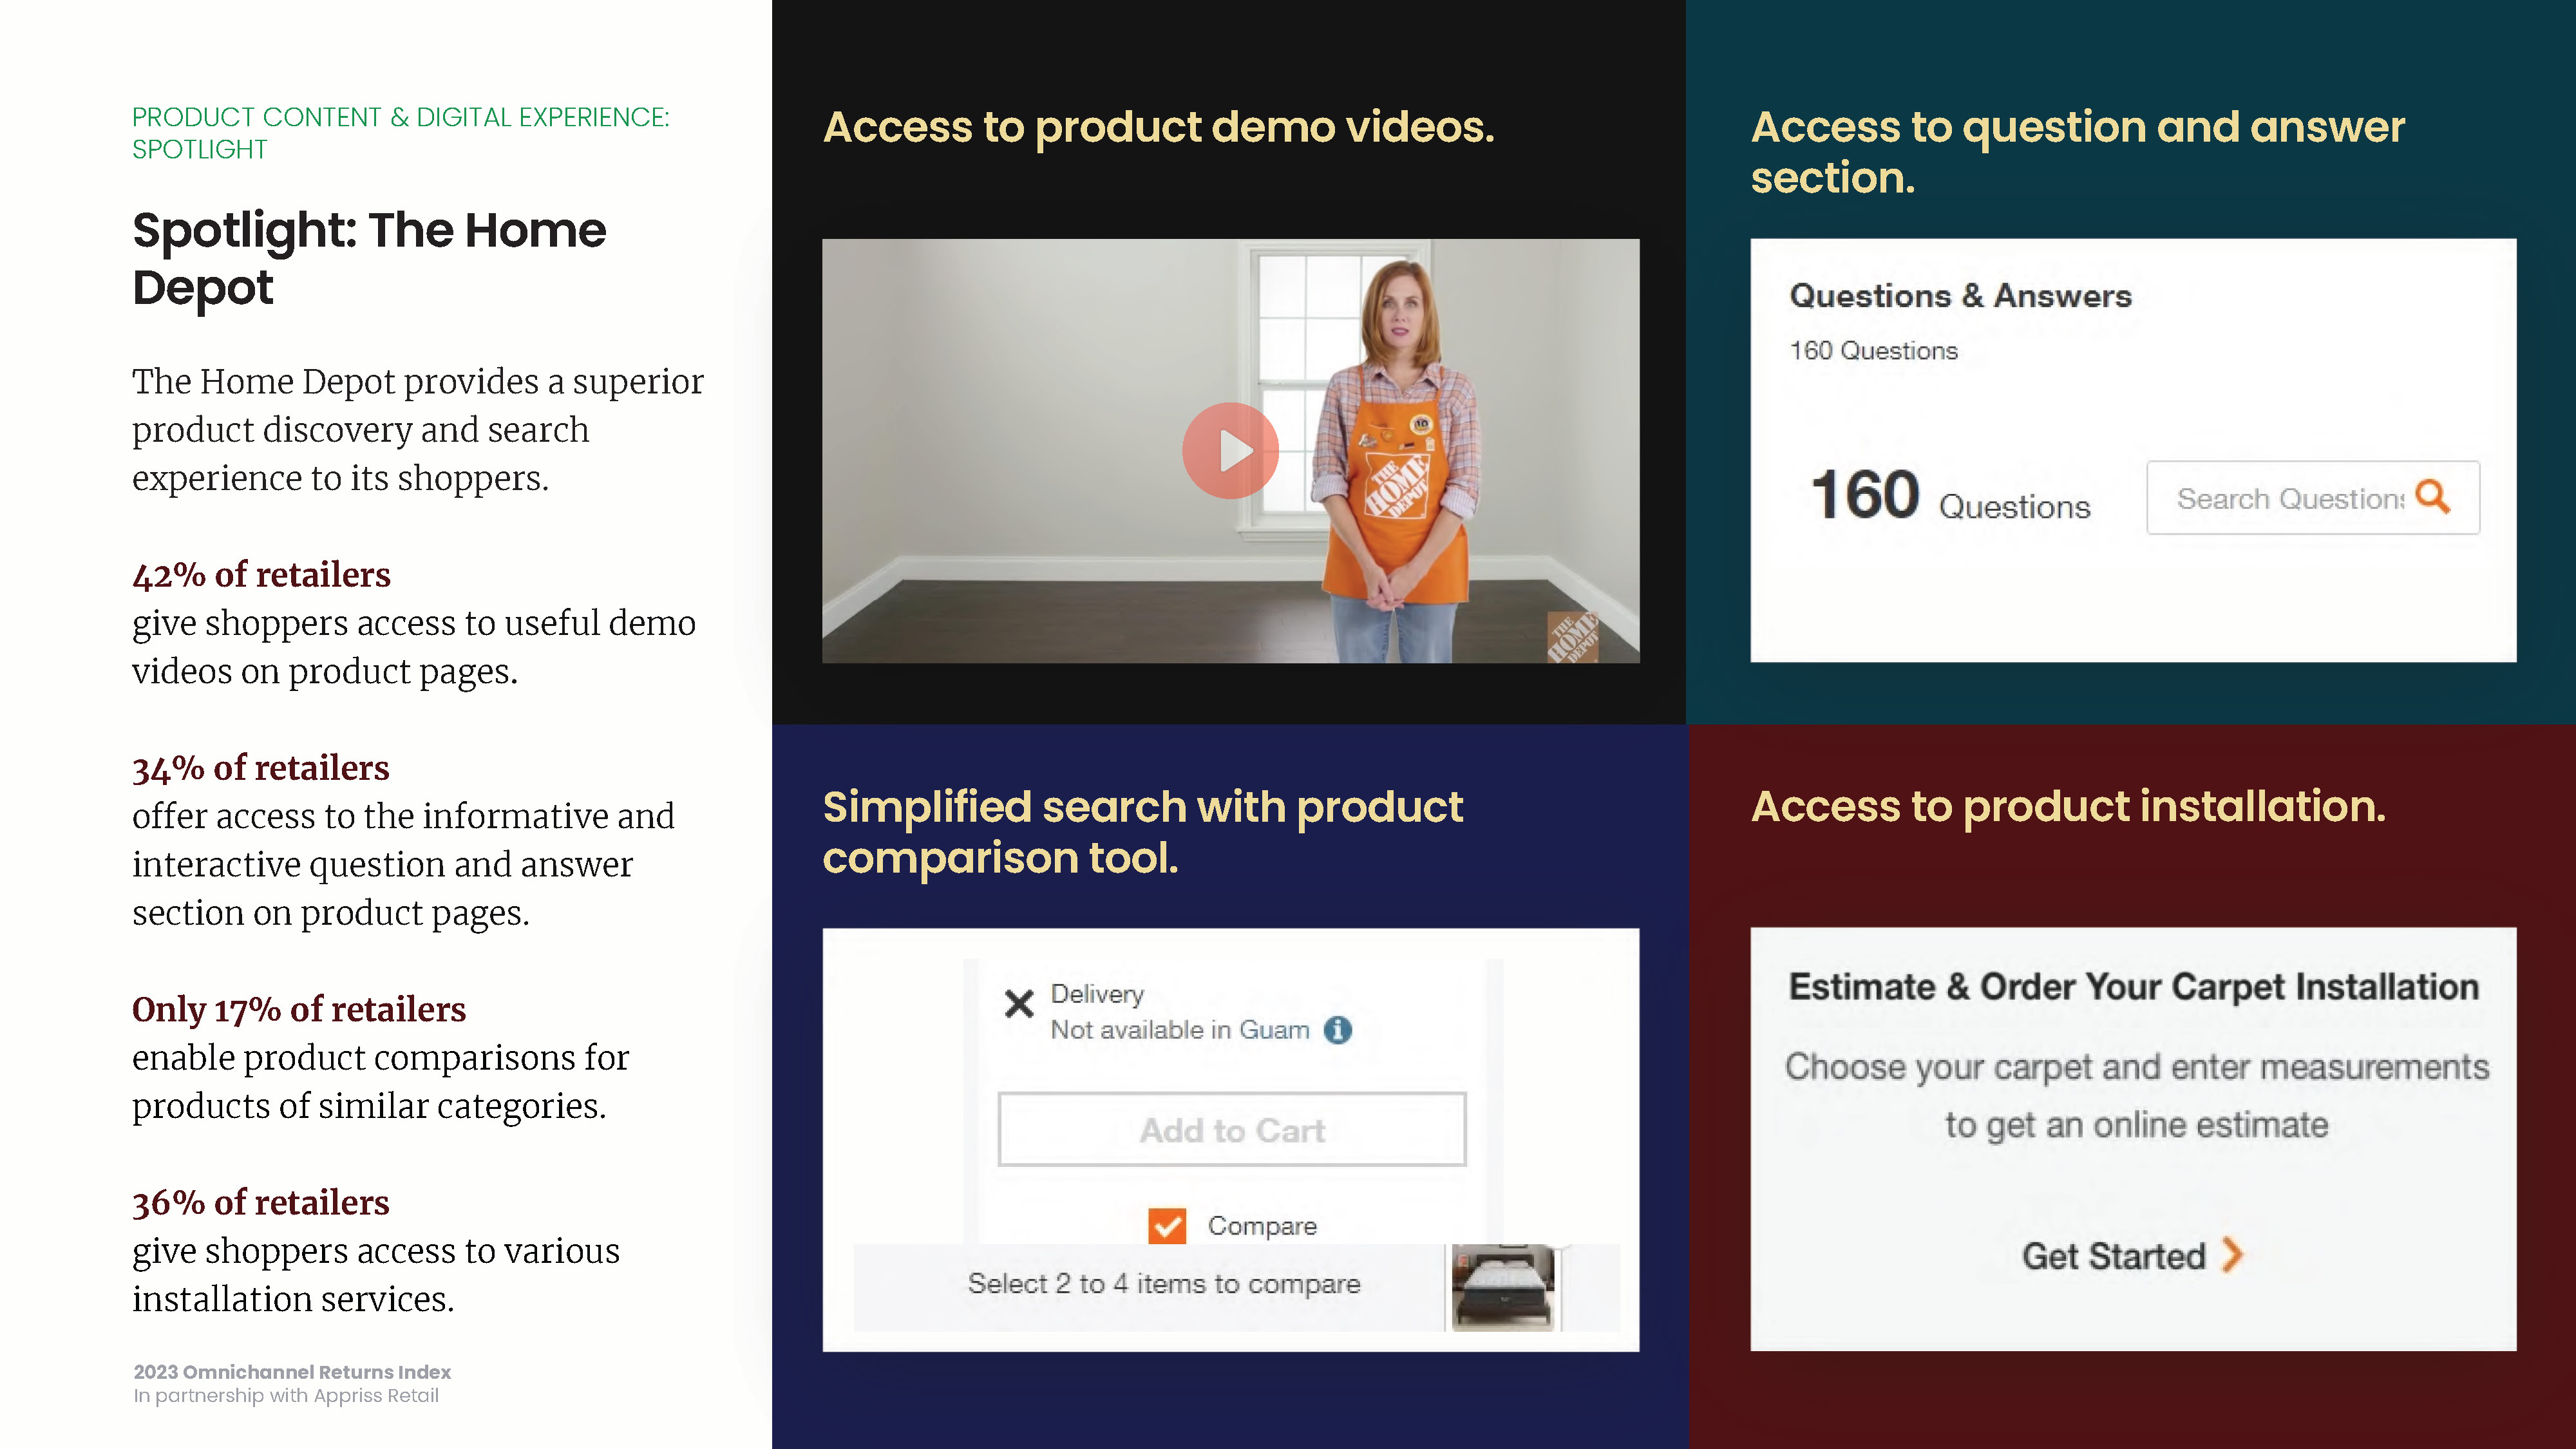Click 'In partnership with Appriss Retail' footer
The image size is (2576, 1449).
click(286, 1395)
